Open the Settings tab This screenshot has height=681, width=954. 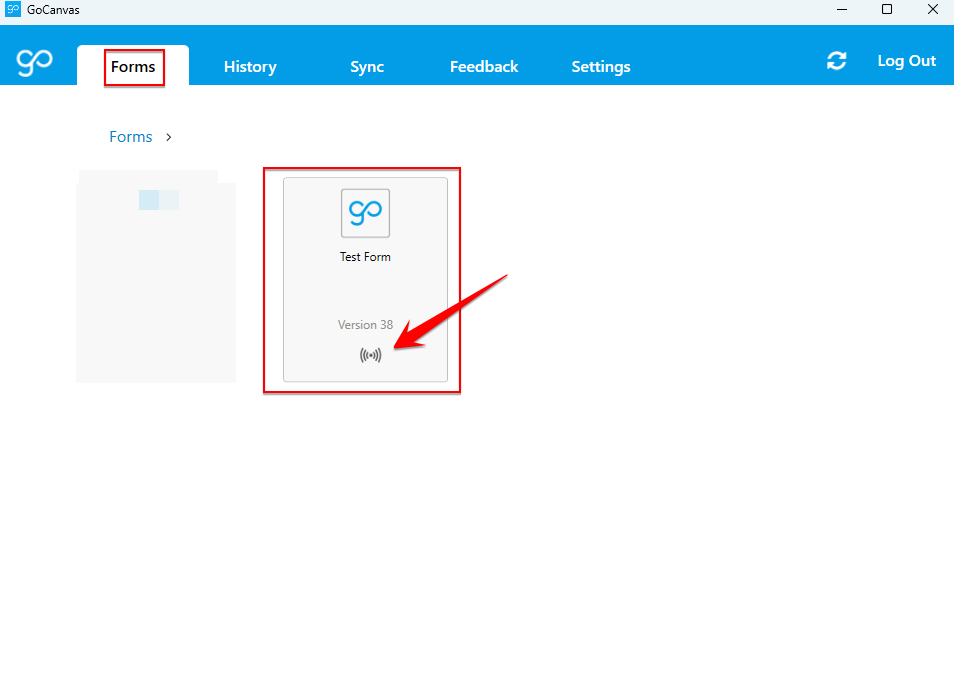(601, 67)
